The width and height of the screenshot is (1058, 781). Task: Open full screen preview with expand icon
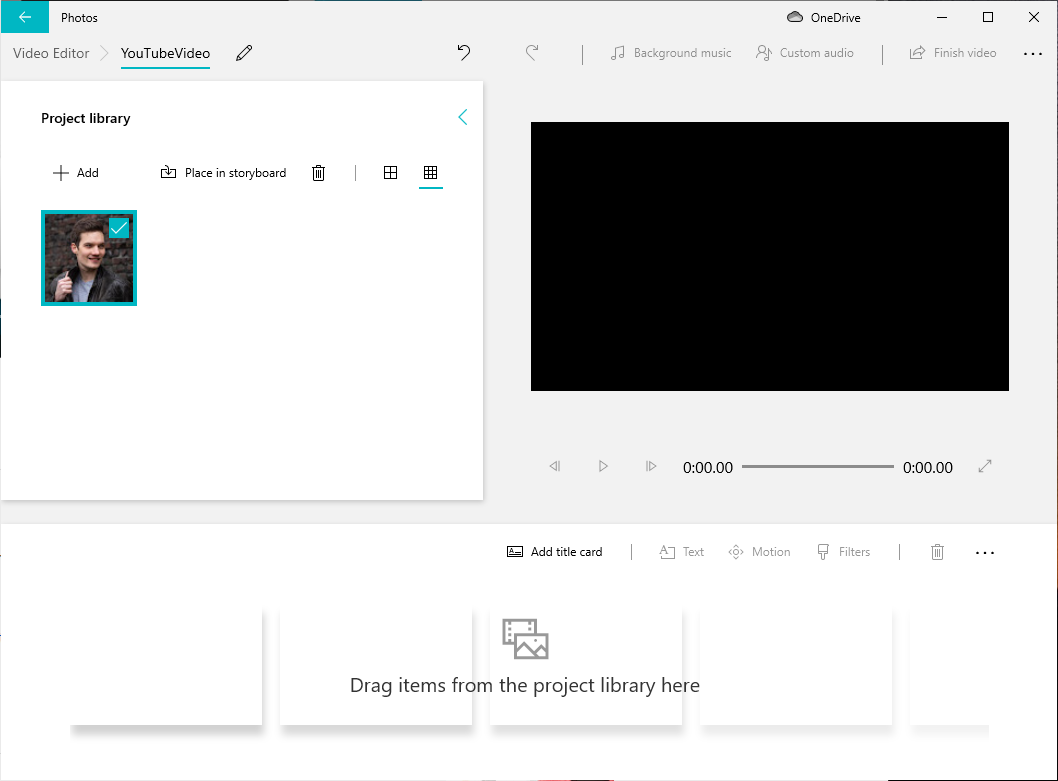pyautogui.click(x=985, y=466)
